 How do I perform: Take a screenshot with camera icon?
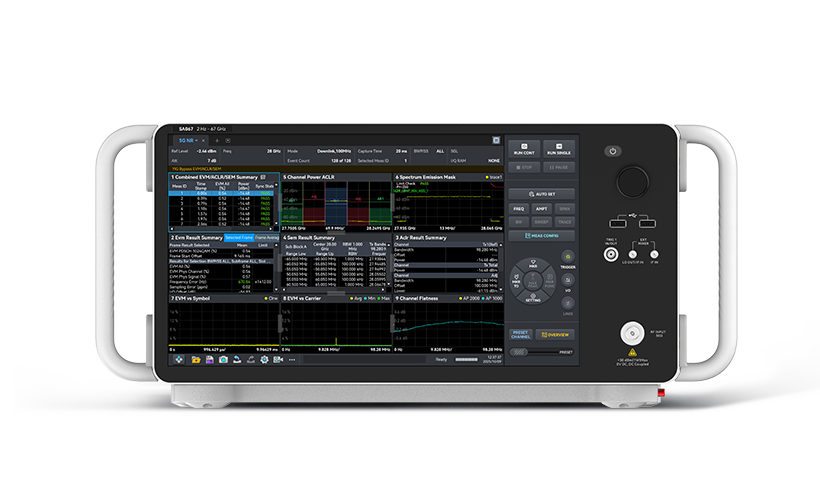pyautogui.click(x=224, y=359)
